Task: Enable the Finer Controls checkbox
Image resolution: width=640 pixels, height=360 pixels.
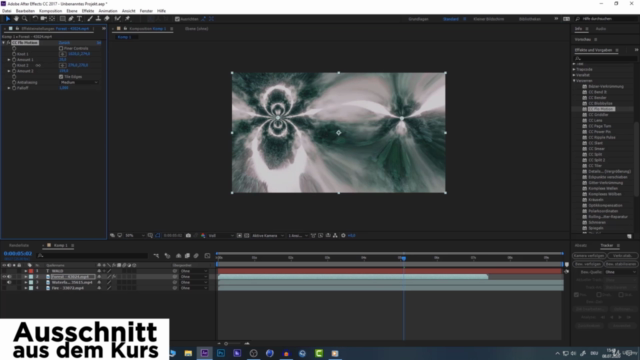Action: 61,48
